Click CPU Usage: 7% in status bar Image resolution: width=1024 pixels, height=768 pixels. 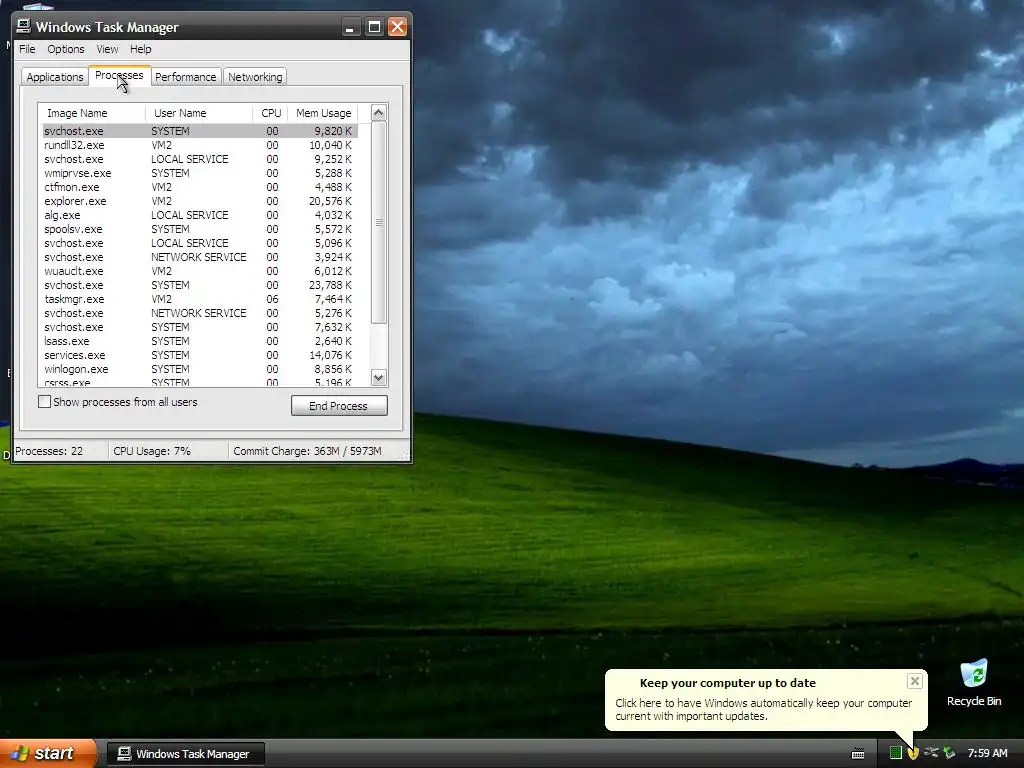152,451
